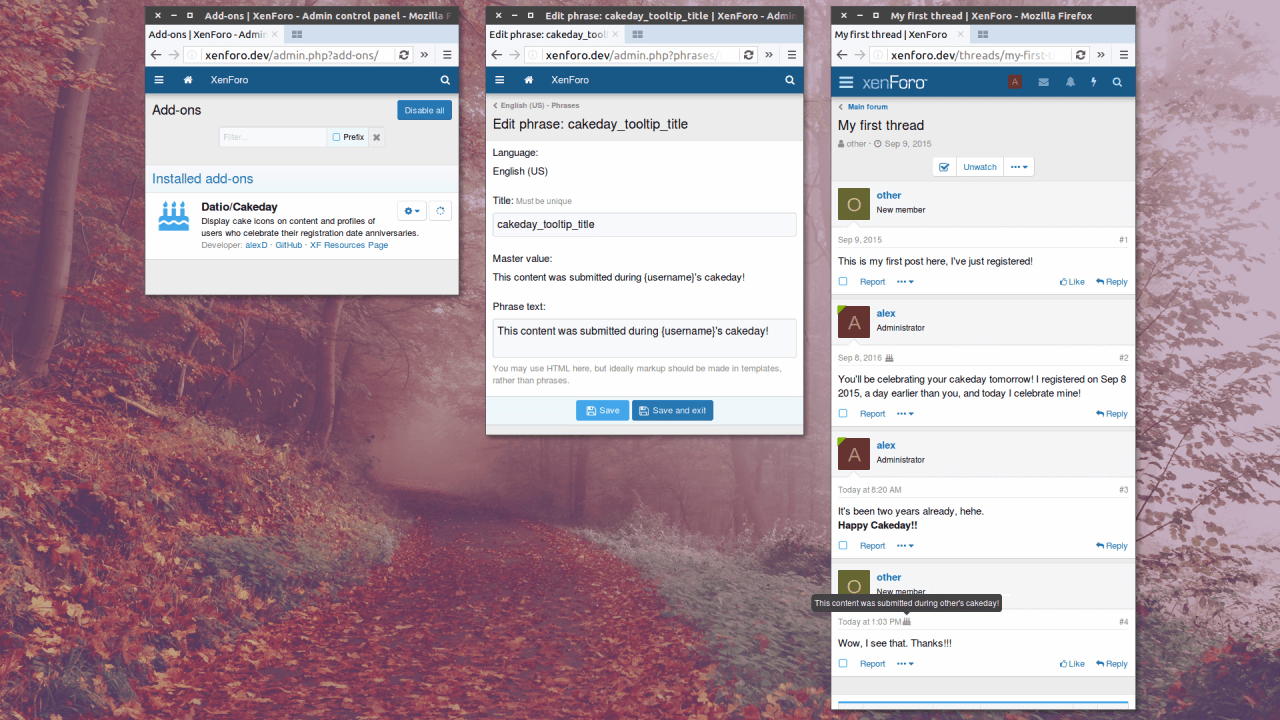Screen dimensions: 1280x720
Task: Expand toolbar overflow chevron in Edit phrase browser
Action: pos(769,55)
